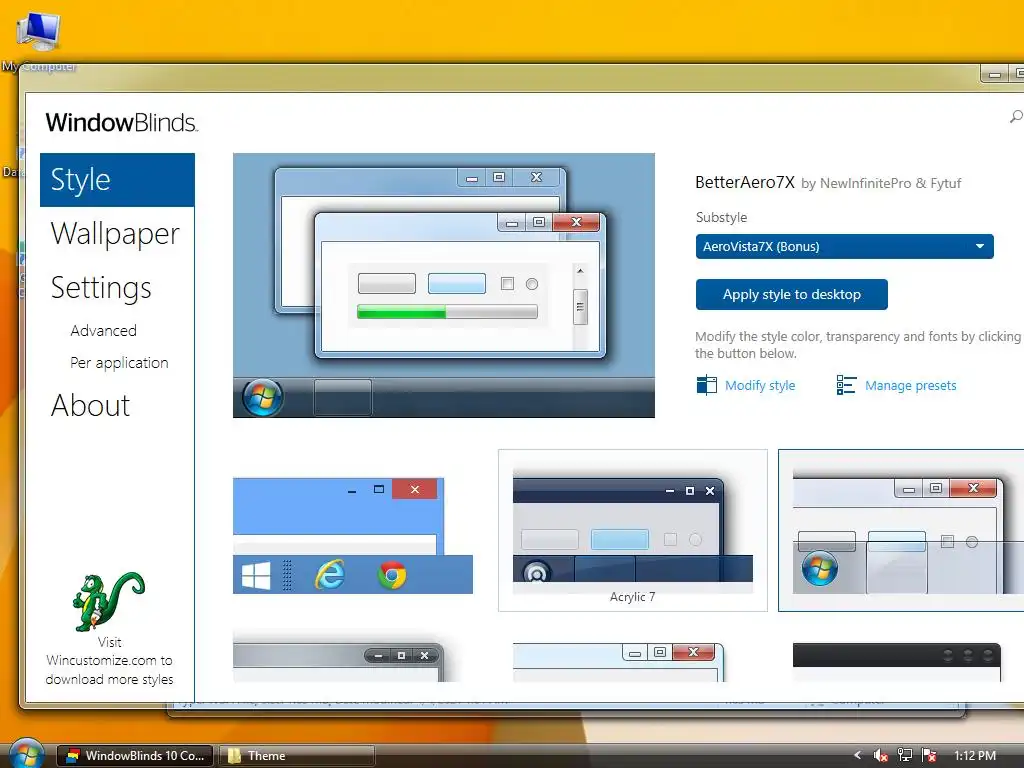The width and height of the screenshot is (1024, 768).
Task: Show hidden tray icons arrow
Action: point(857,755)
